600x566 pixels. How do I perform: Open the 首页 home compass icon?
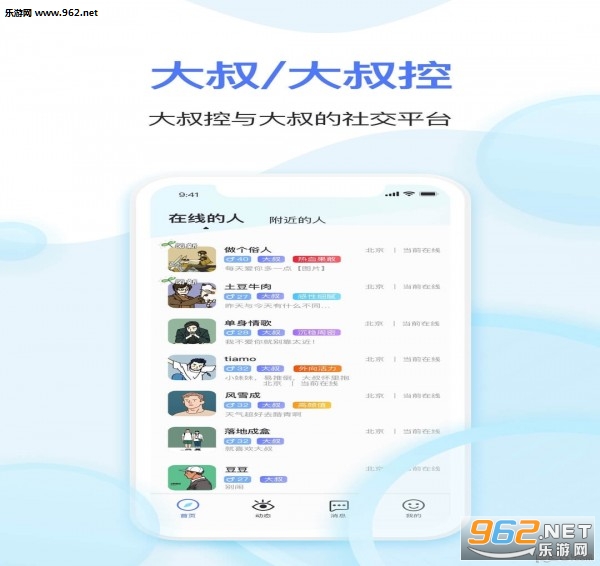[x=188, y=505]
